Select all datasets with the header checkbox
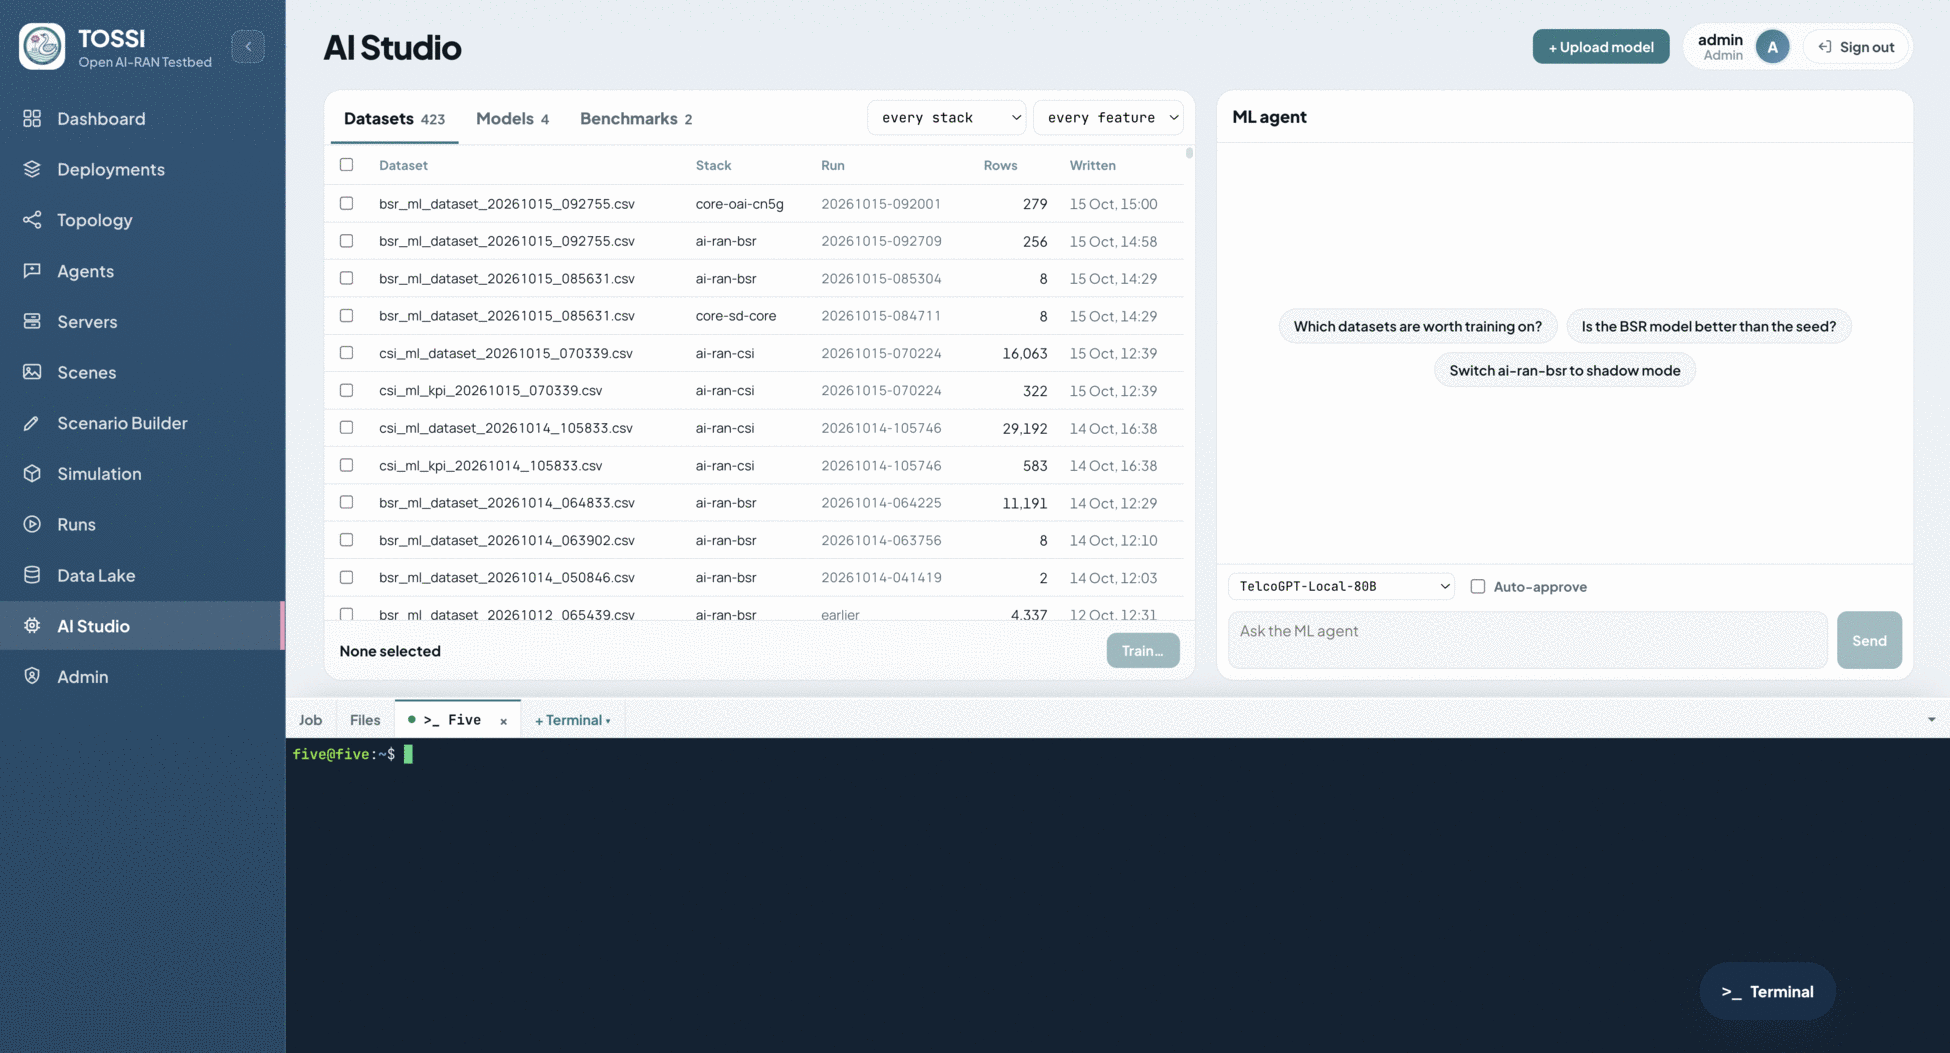The width and height of the screenshot is (1950, 1053). tap(346, 165)
